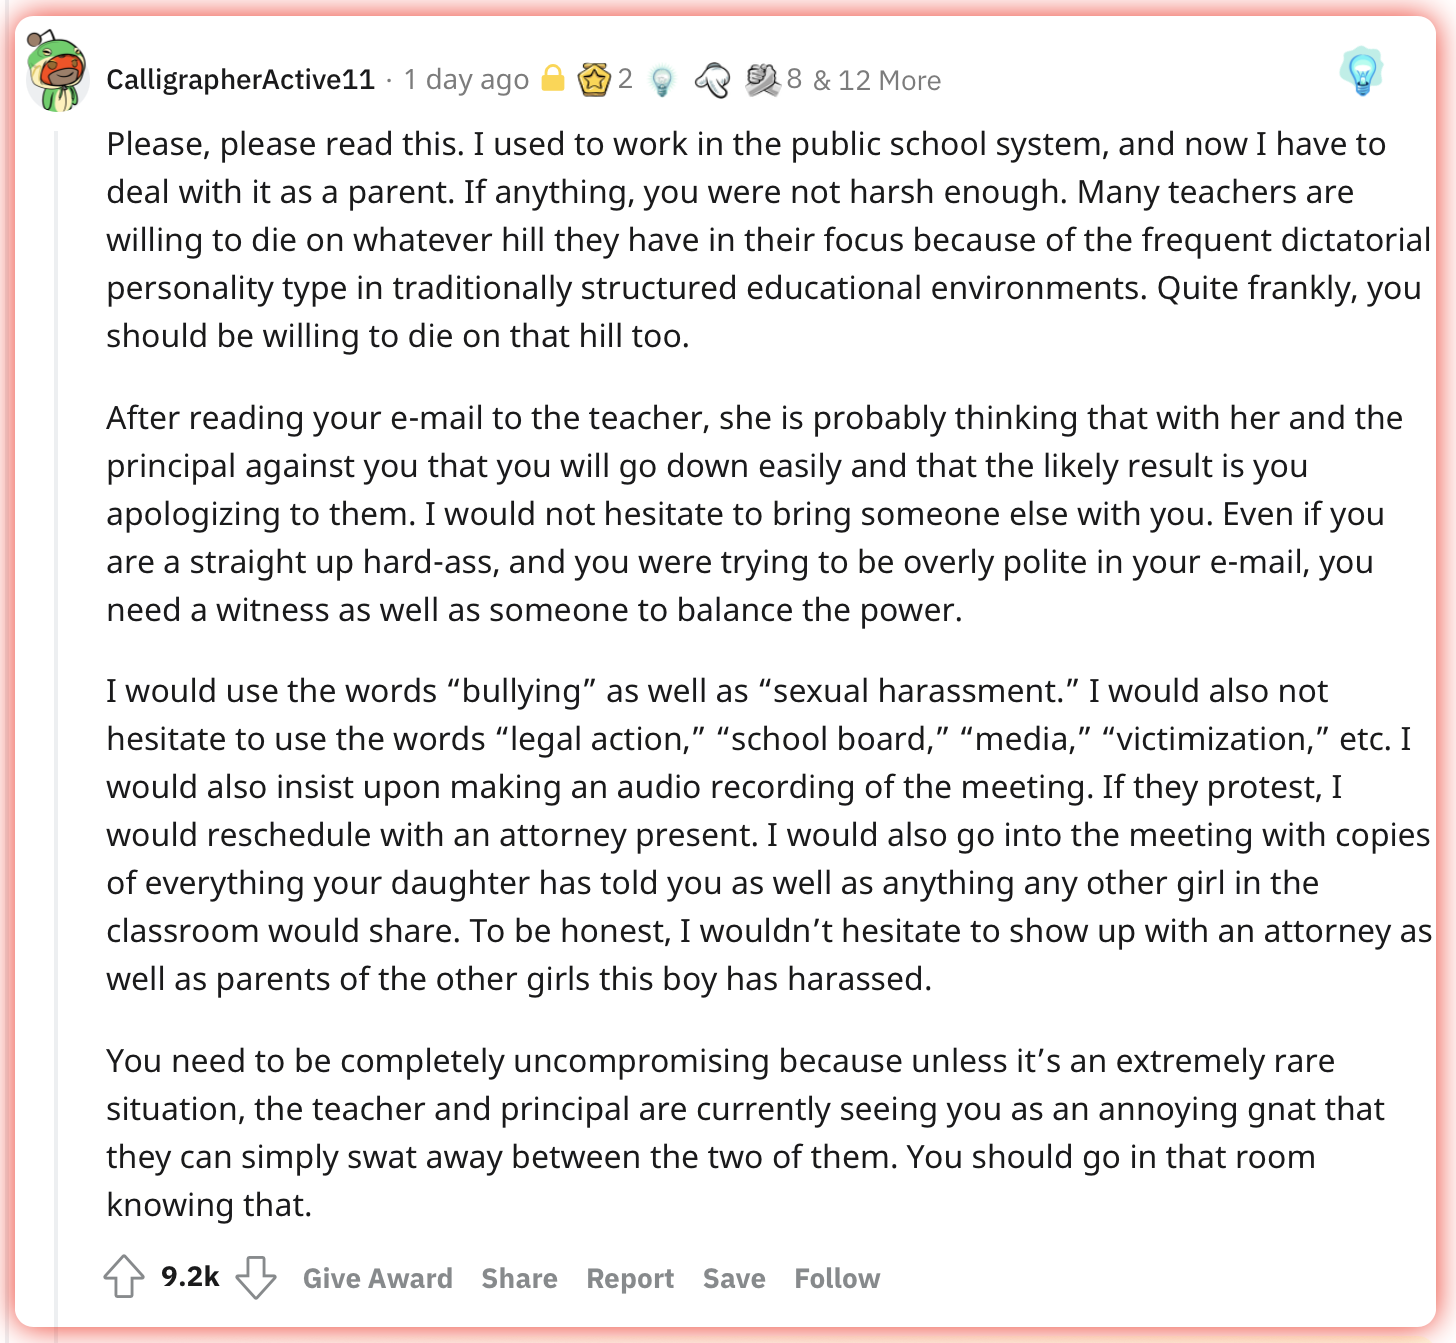Report this comment
Viewport: 1456px width, 1343px height.
[630, 1278]
